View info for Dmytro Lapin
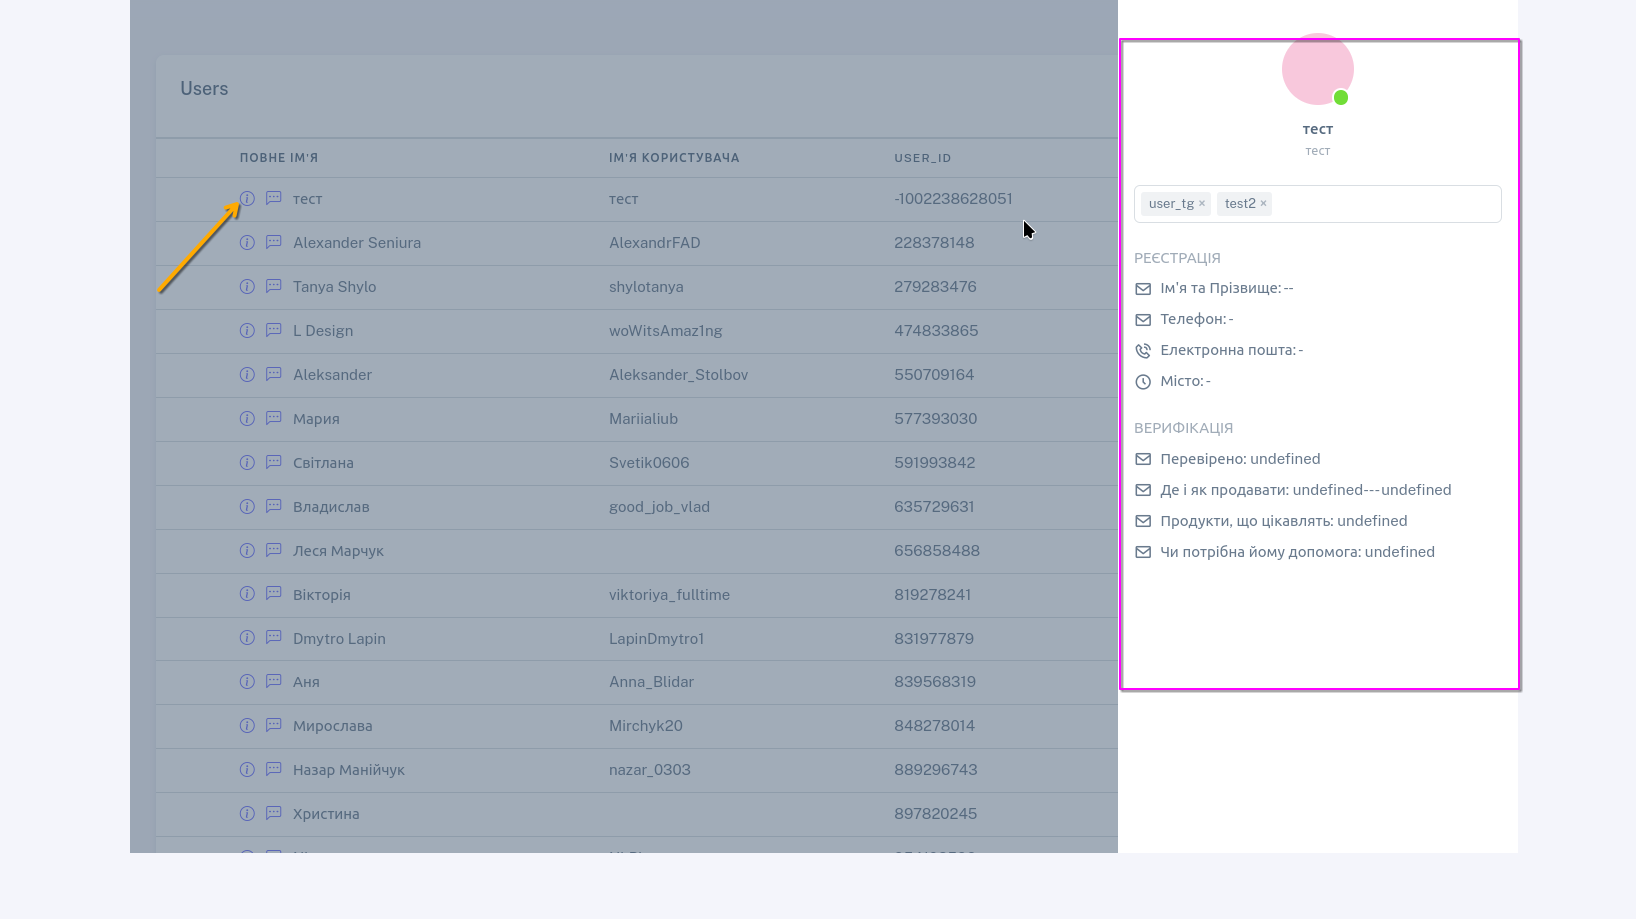The image size is (1636, 919). click(247, 638)
